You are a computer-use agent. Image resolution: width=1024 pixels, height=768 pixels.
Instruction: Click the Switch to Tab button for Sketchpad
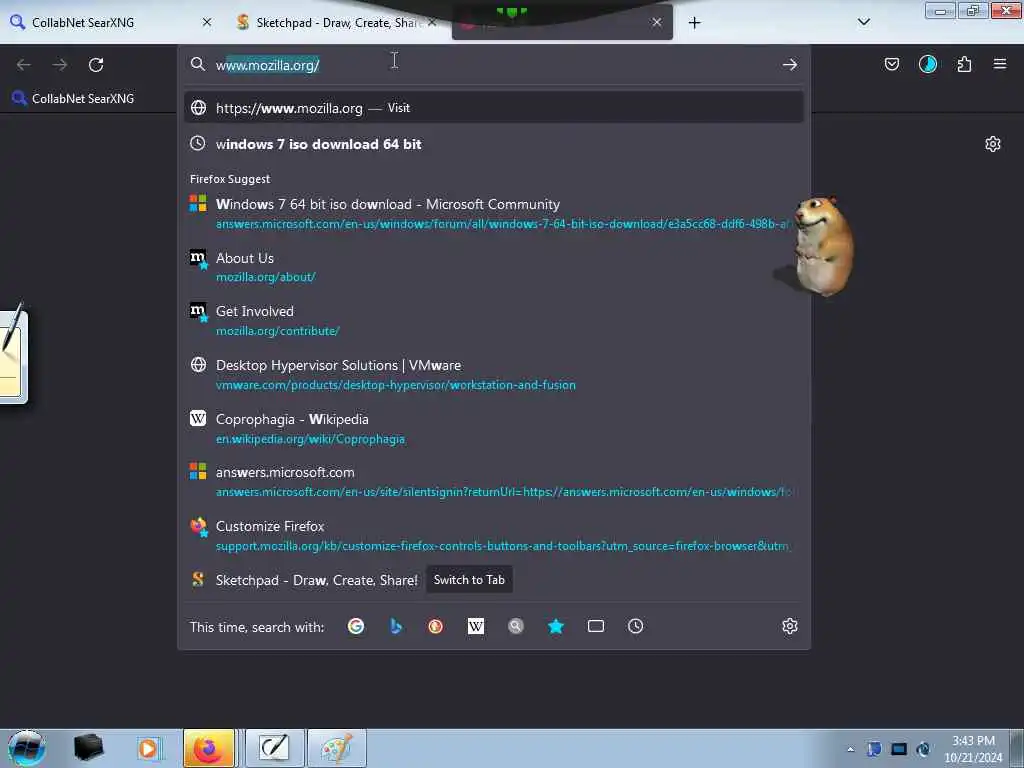point(469,580)
